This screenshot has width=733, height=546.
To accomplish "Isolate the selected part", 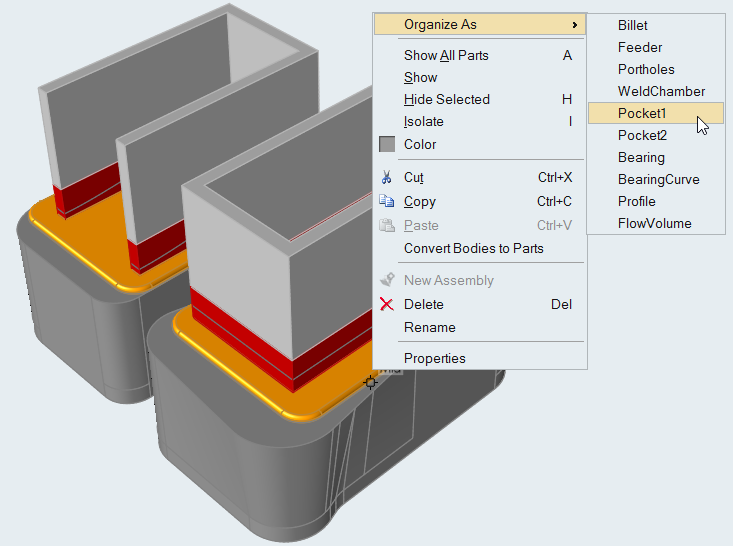I will click(423, 122).
